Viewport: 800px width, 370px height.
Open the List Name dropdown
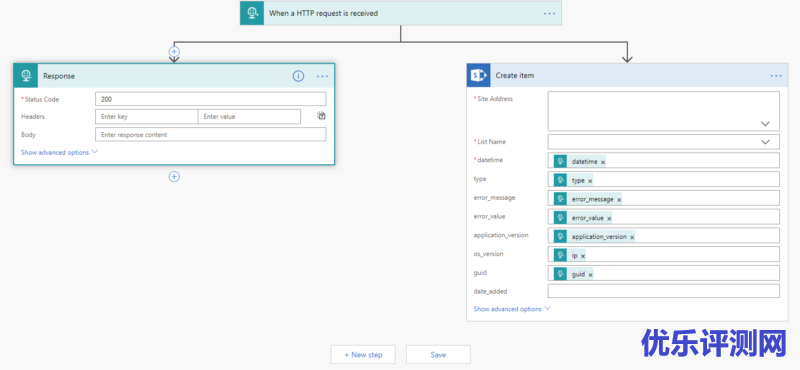(765, 142)
